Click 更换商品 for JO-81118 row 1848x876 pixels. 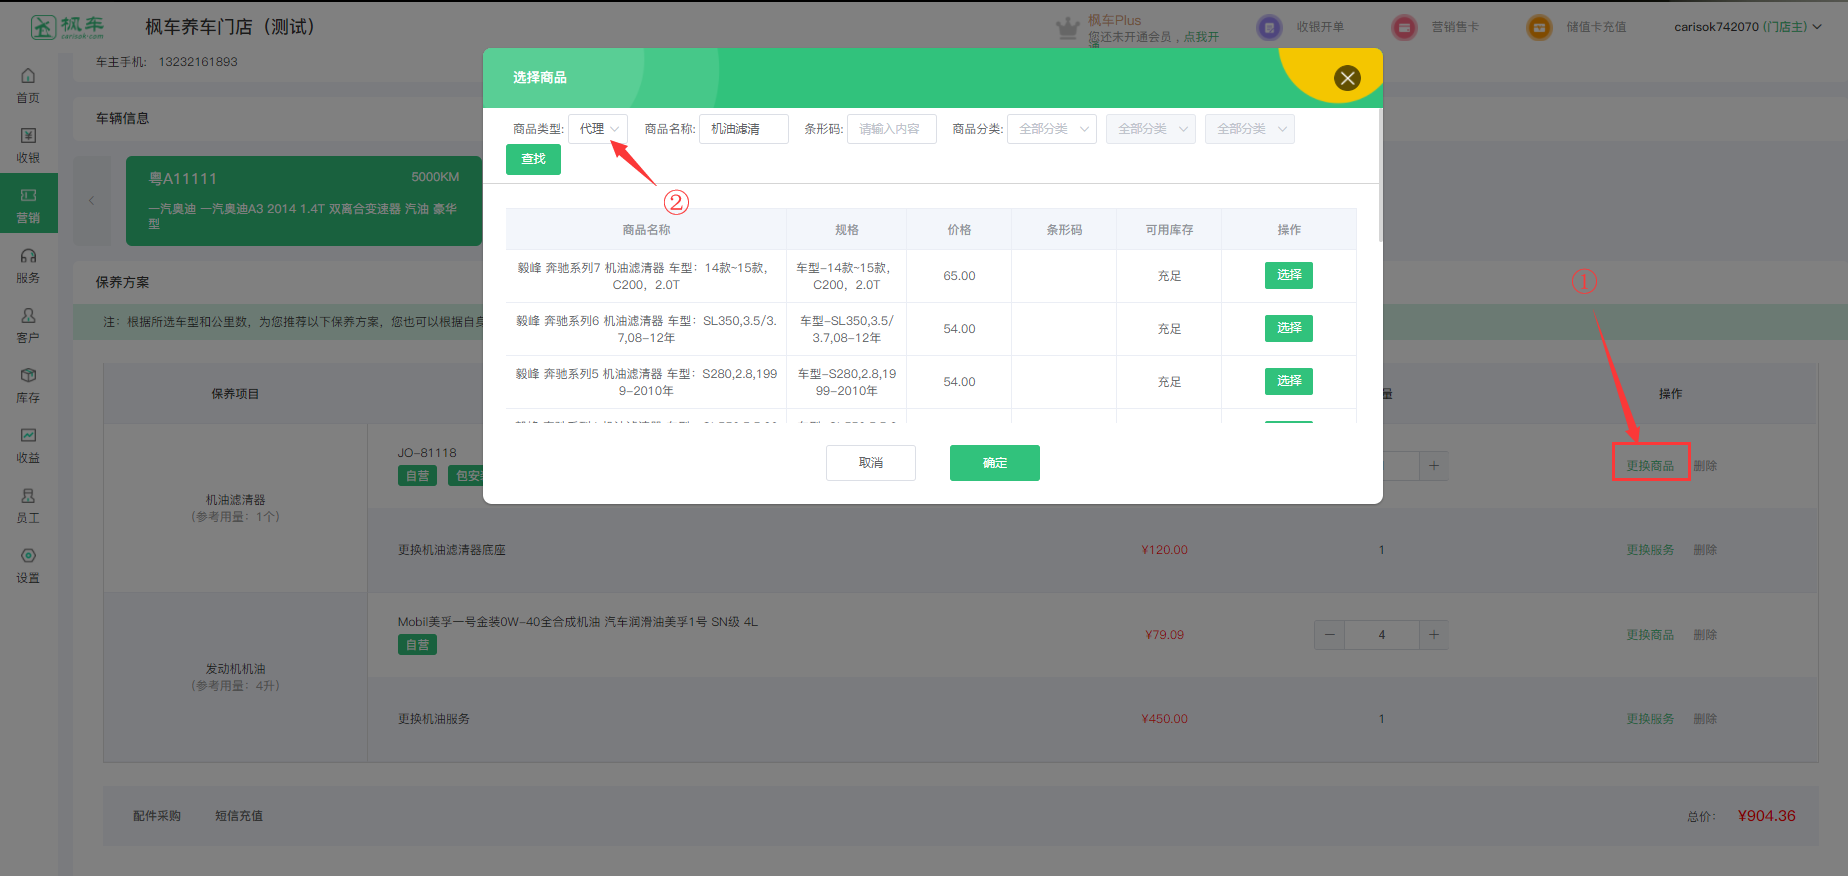[x=1650, y=466]
